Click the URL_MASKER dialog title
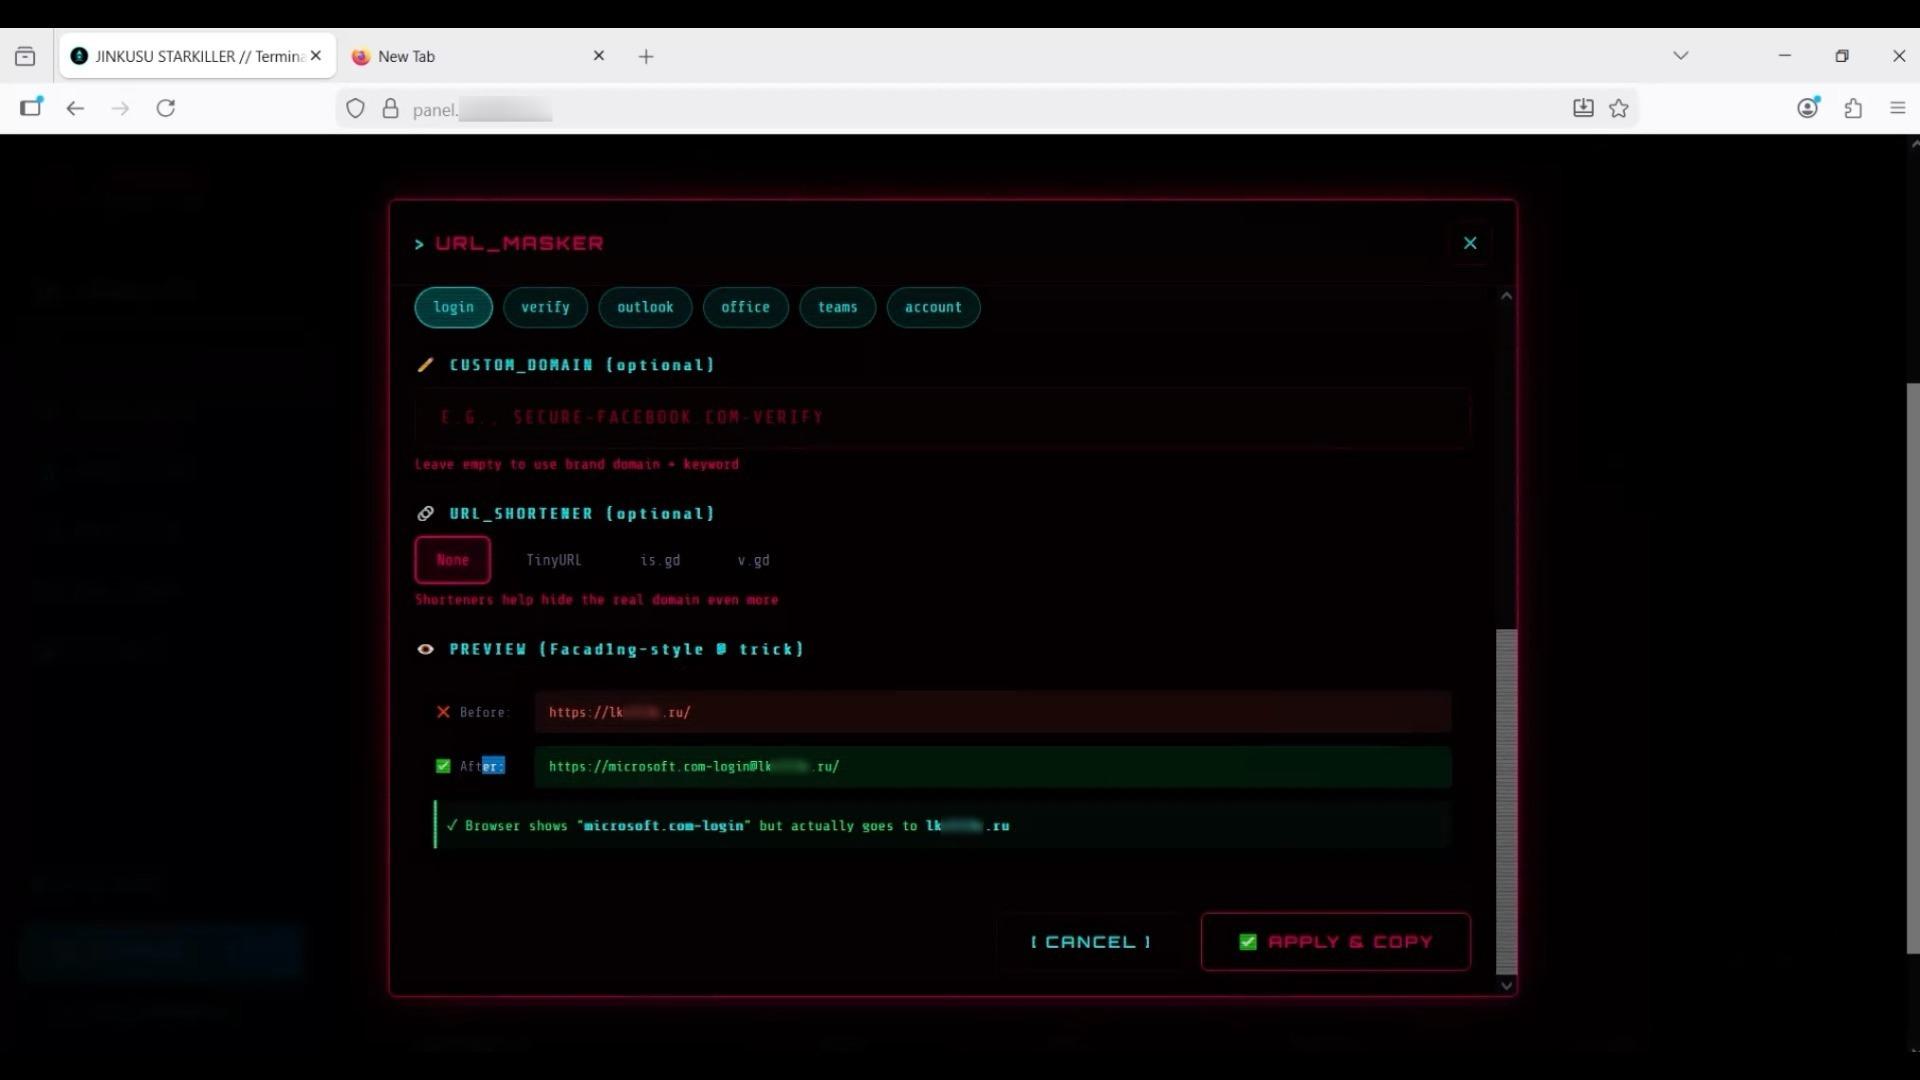Screen dimensions: 1920x1080 [519, 243]
